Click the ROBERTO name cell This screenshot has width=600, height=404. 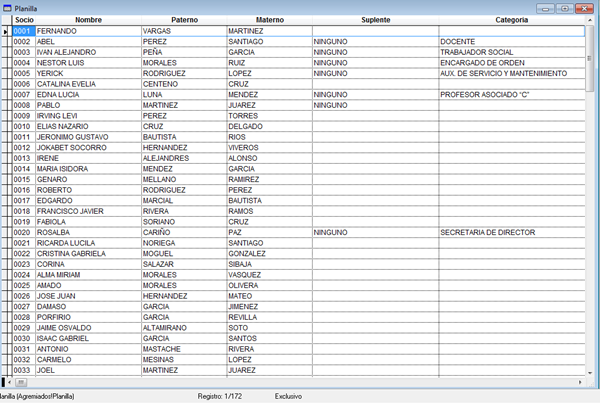[x=88, y=190]
